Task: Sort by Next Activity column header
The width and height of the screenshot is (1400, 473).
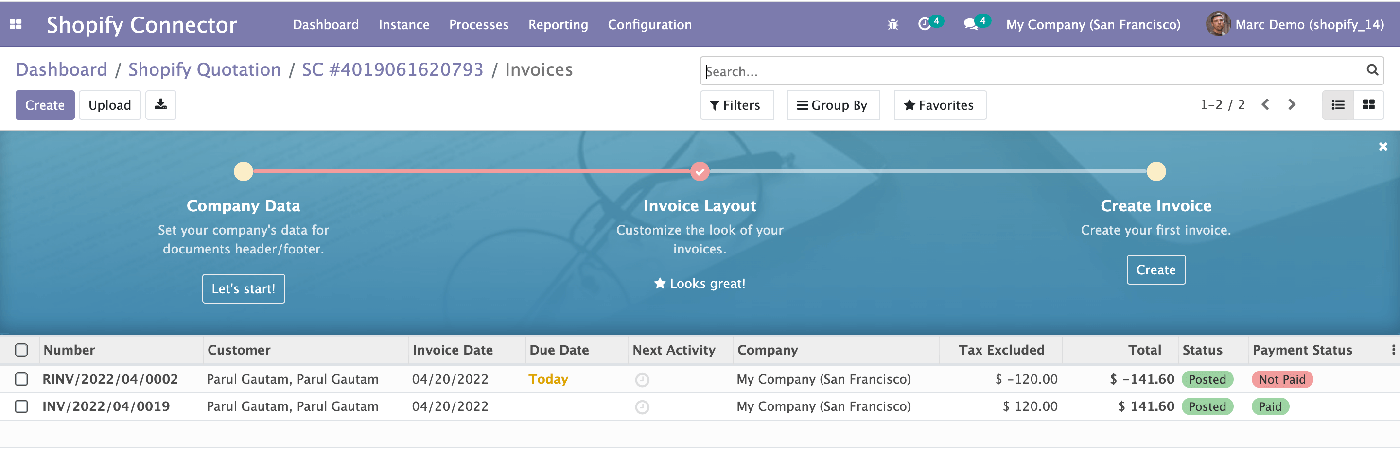Action: pos(680,350)
